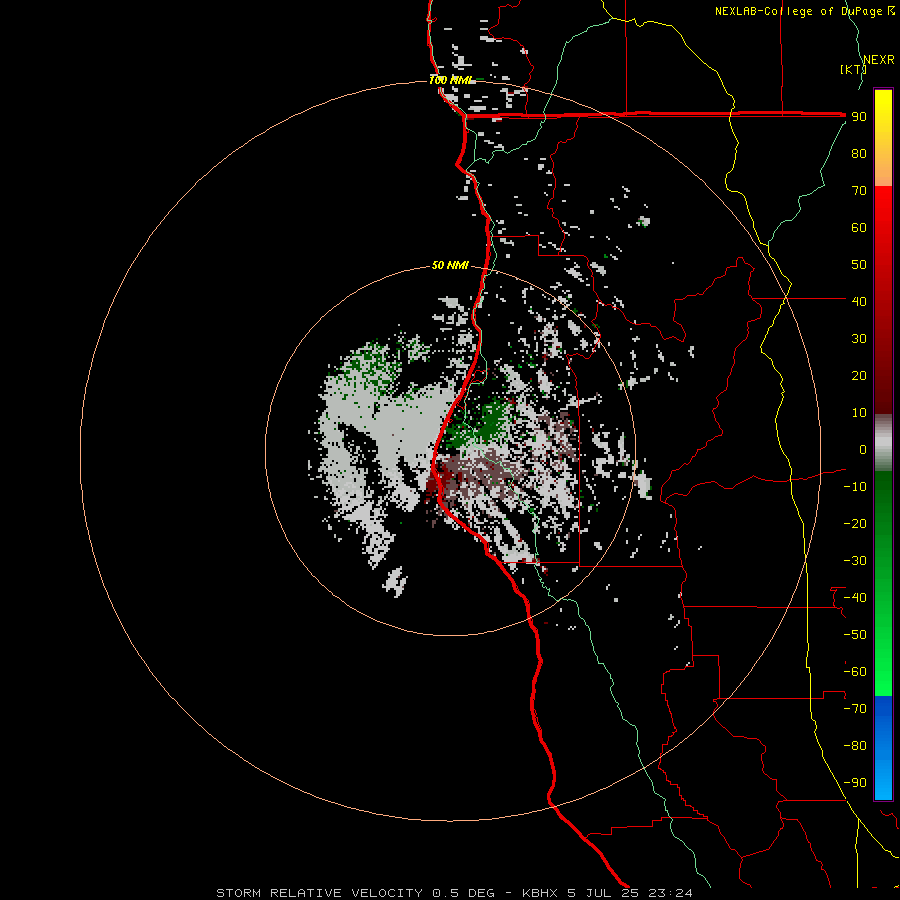The height and width of the screenshot is (900, 900).
Task: Click the 30 value on the velocity scale
Action: click(859, 339)
